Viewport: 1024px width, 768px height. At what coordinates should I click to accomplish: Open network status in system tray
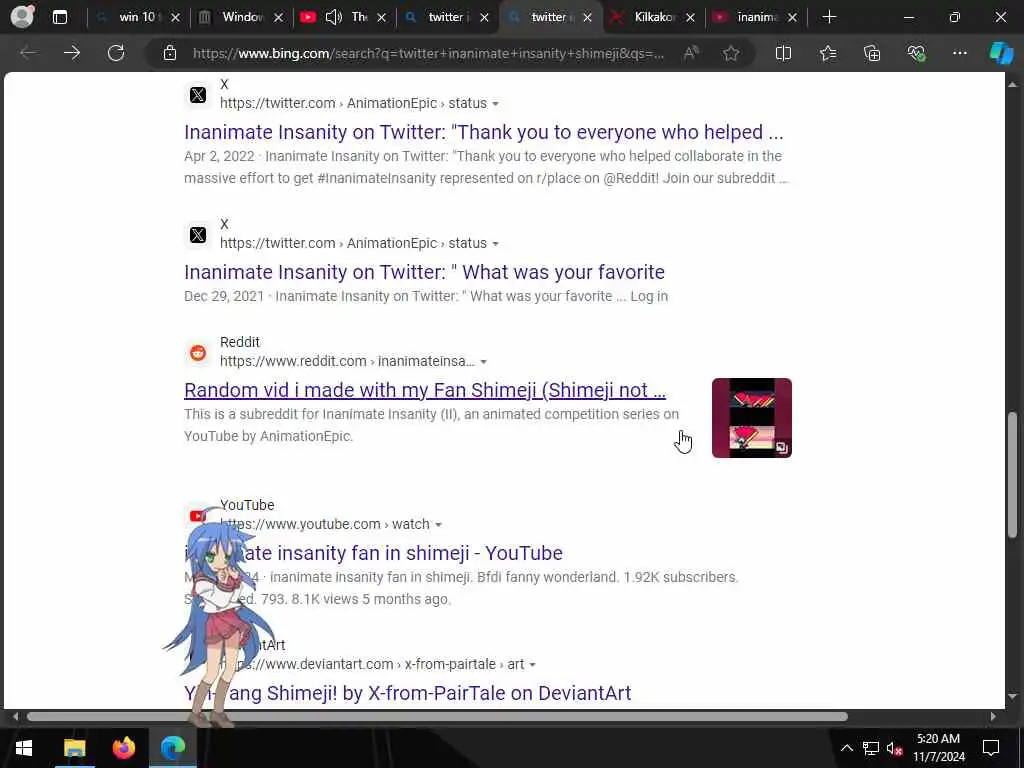pyautogui.click(x=871, y=748)
